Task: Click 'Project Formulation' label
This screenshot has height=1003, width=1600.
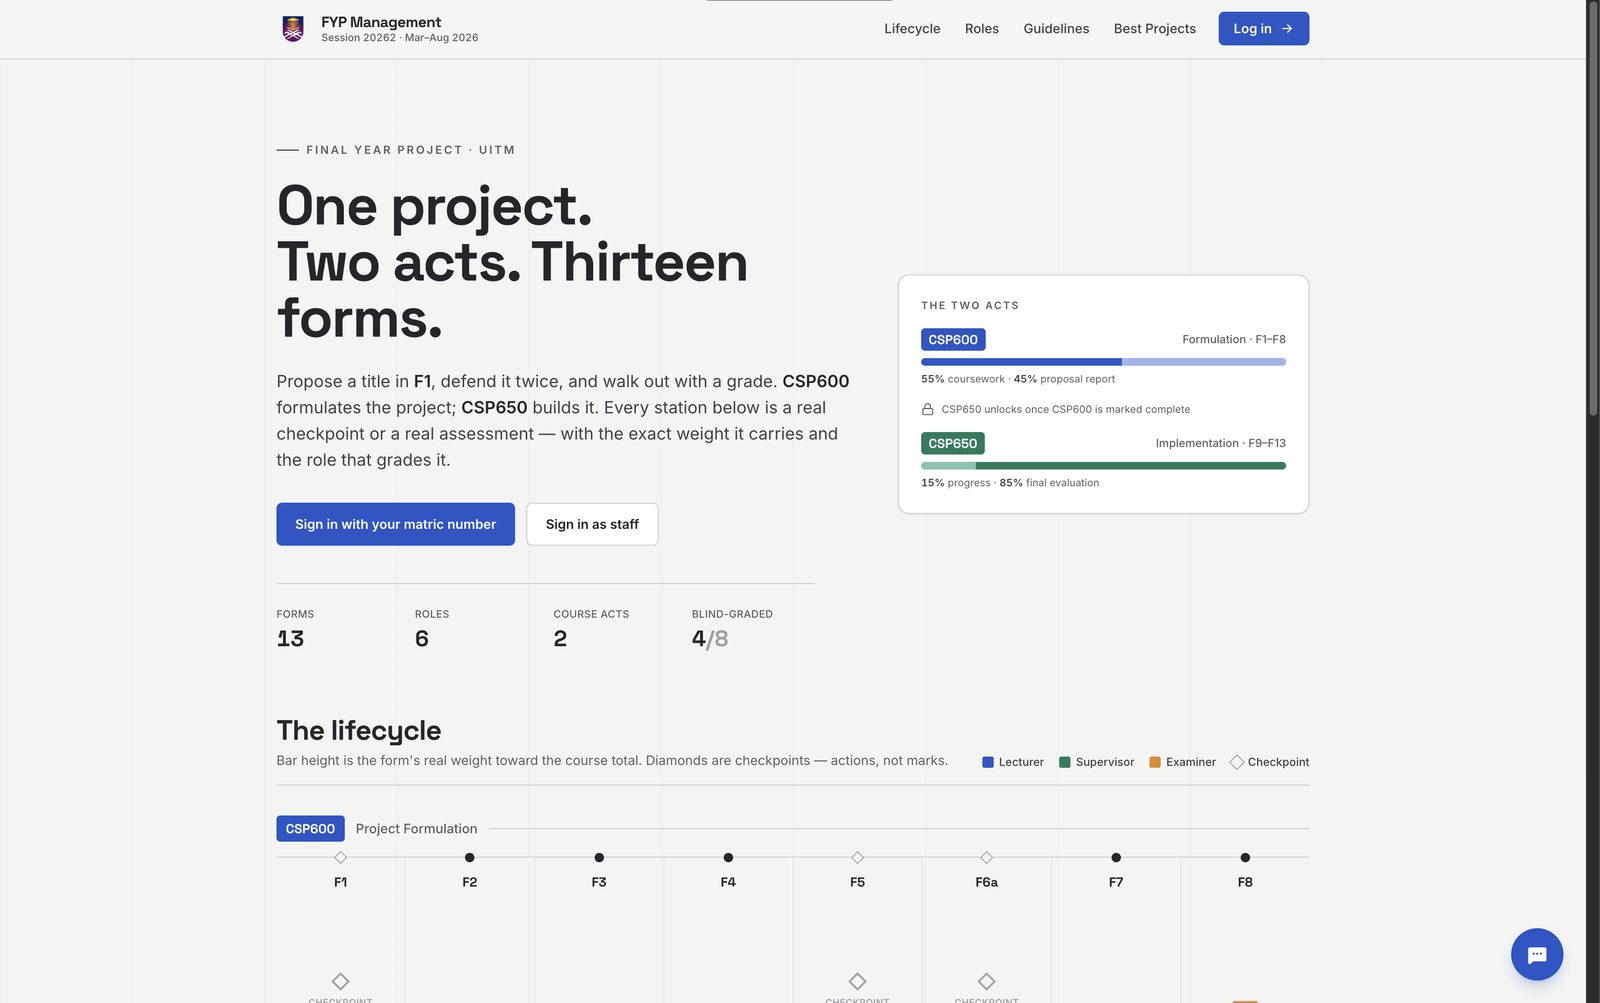Action: pos(416,829)
